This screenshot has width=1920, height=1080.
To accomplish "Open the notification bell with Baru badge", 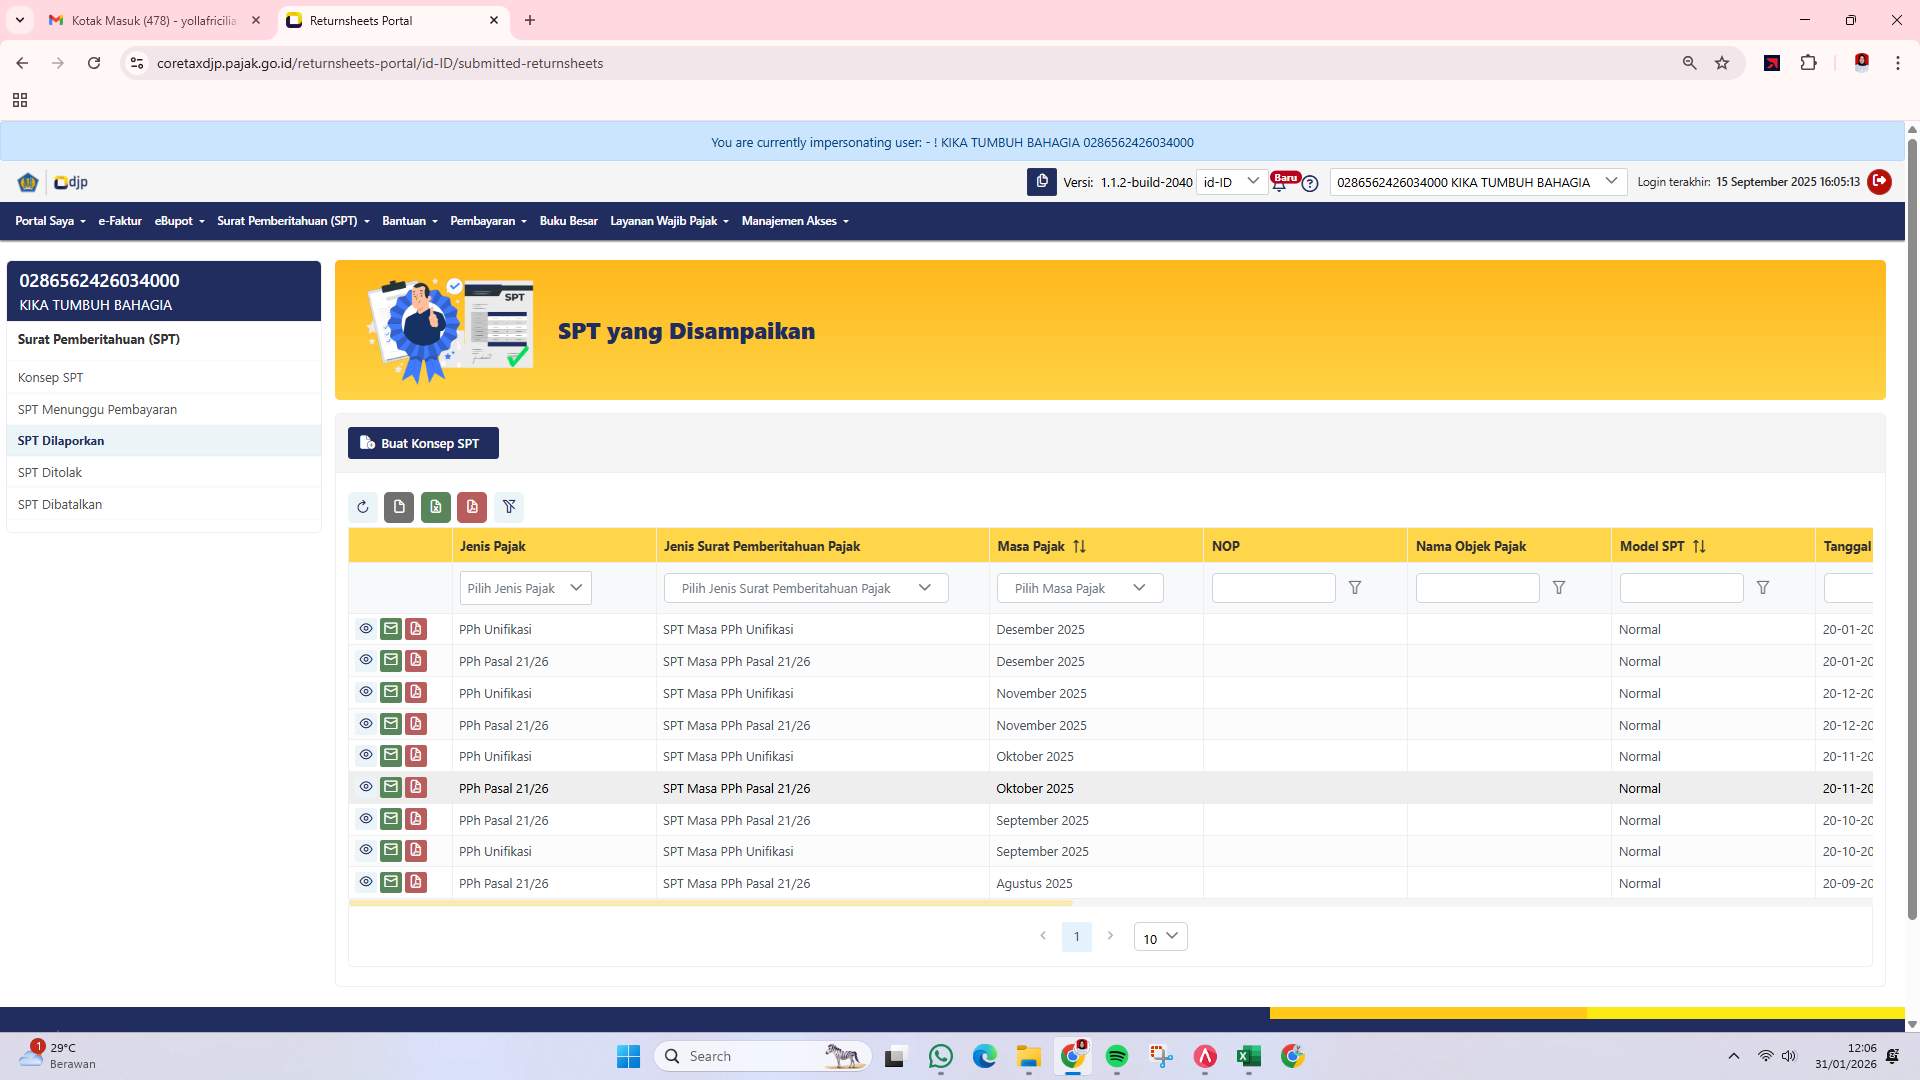I will click(x=1281, y=182).
